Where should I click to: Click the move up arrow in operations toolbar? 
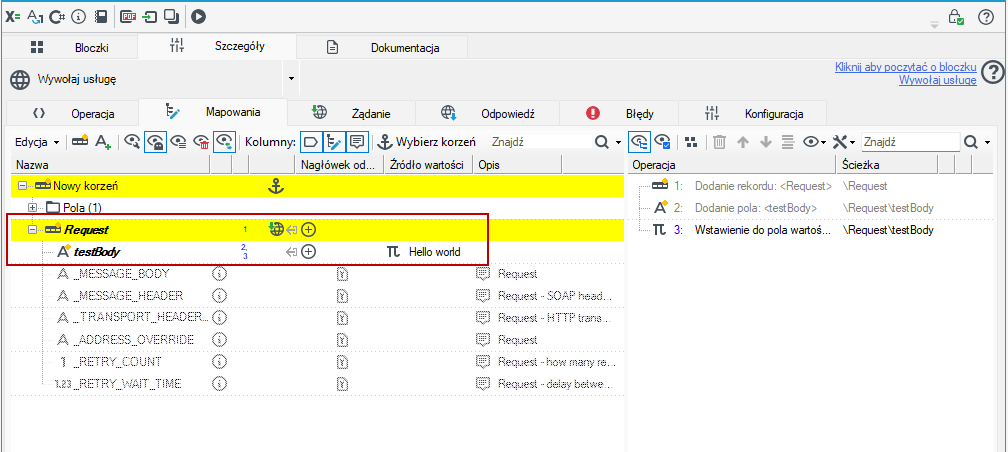click(x=743, y=142)
